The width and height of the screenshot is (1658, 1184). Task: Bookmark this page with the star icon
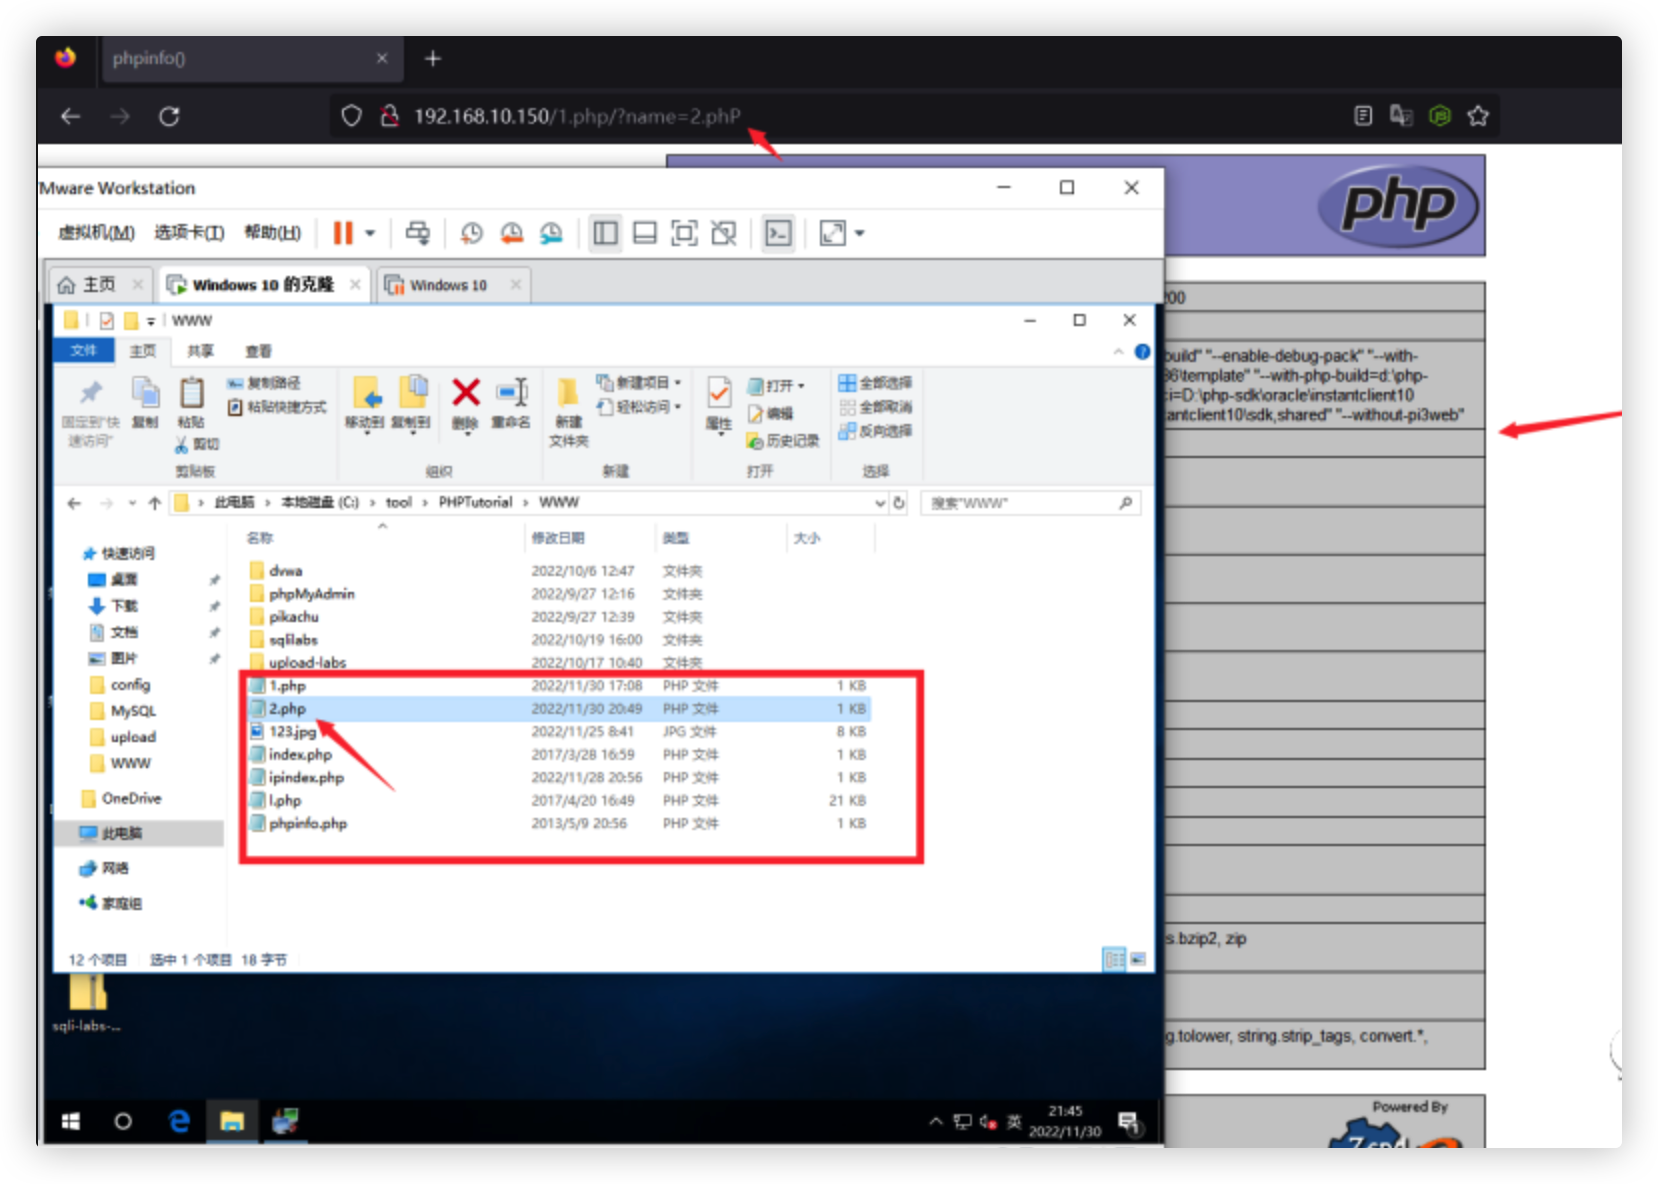[x=1477, y=116]
